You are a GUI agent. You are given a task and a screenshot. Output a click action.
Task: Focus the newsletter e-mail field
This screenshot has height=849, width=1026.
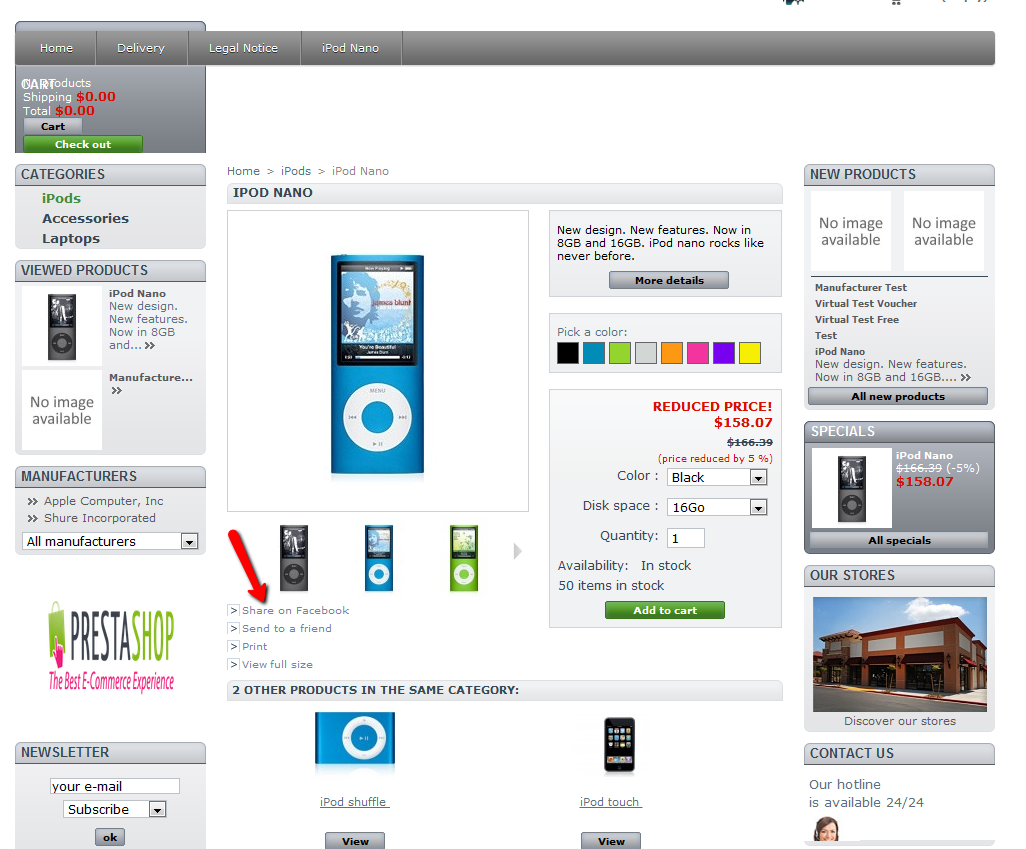(x=115, y=786)
